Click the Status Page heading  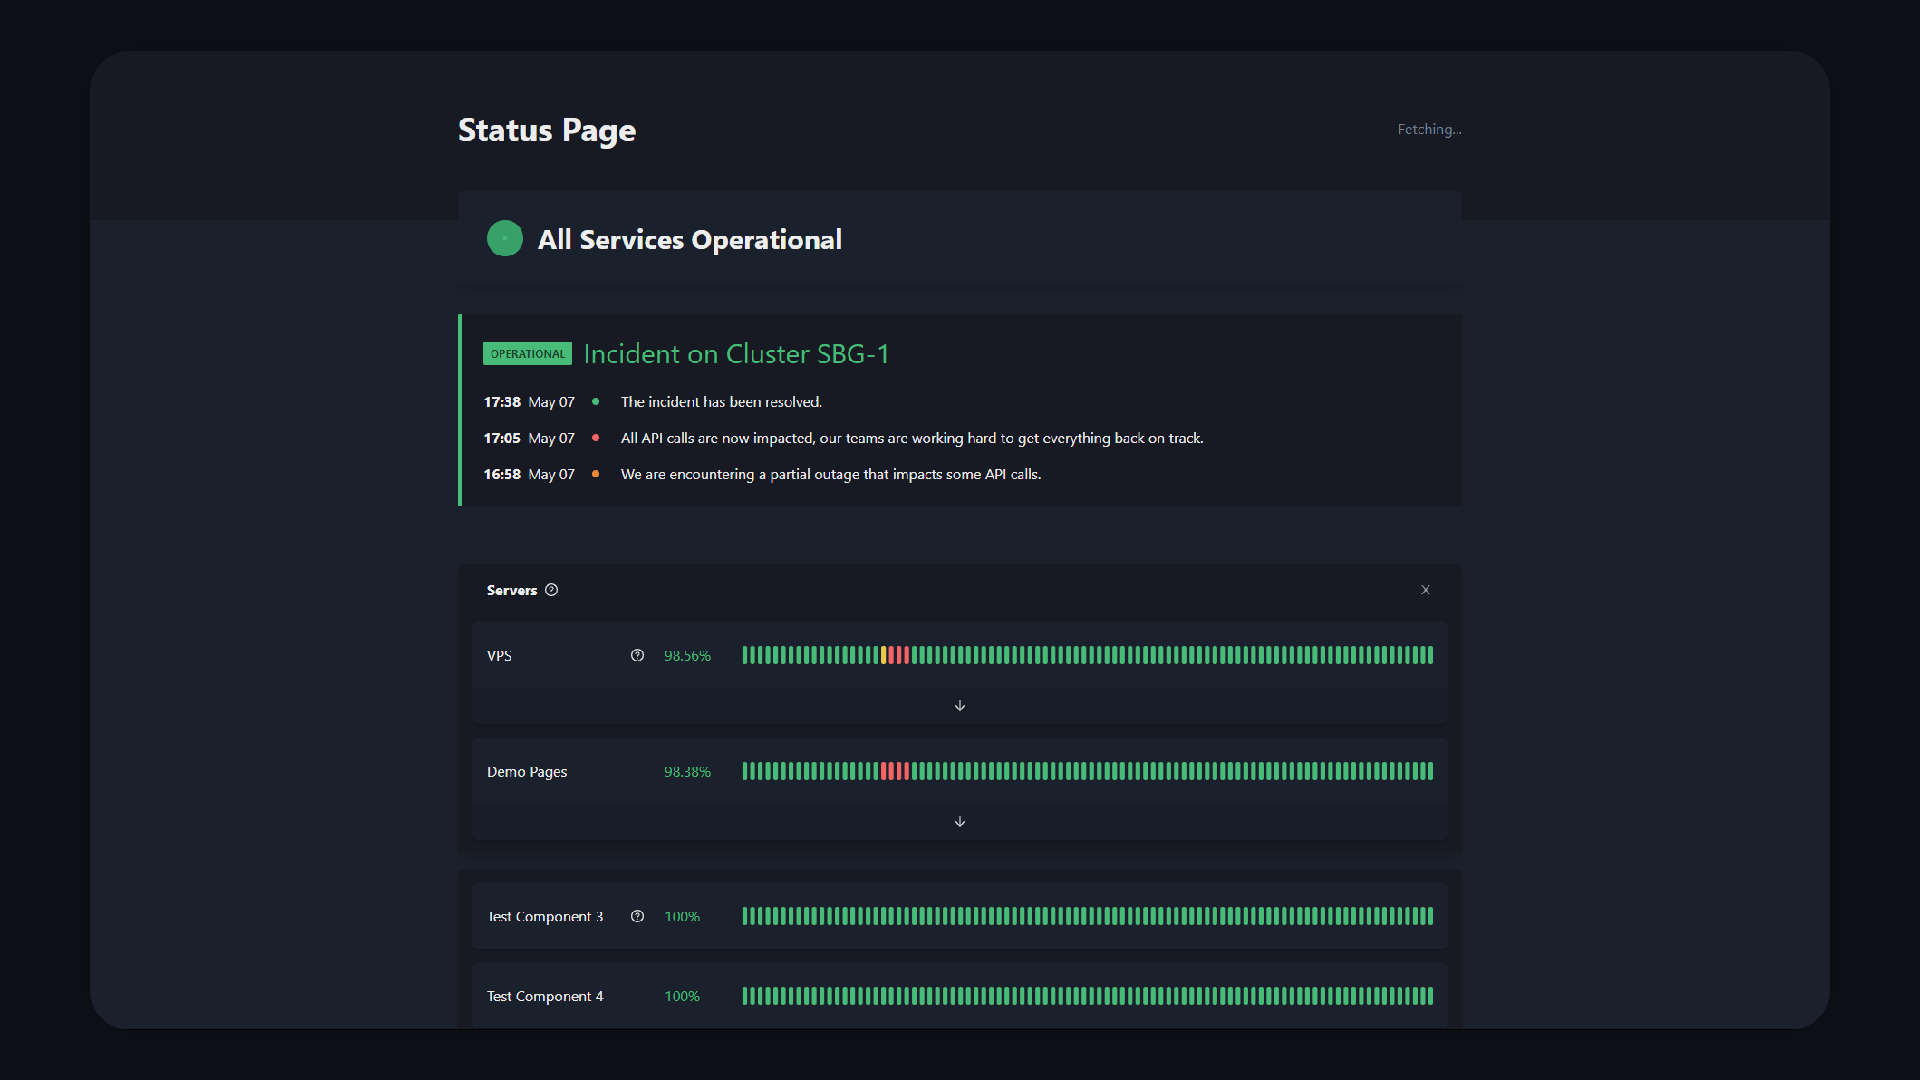tap(547, 130)
